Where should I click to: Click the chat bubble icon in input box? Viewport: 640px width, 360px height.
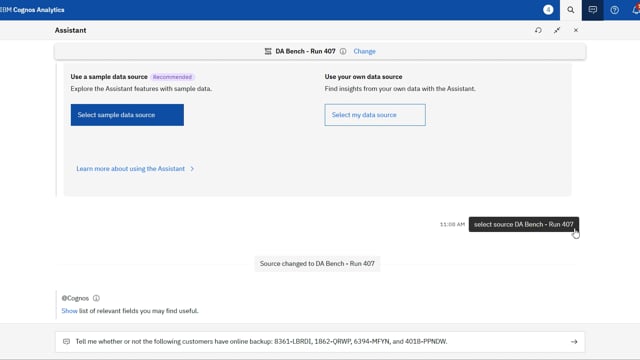(x=67, y=342)
